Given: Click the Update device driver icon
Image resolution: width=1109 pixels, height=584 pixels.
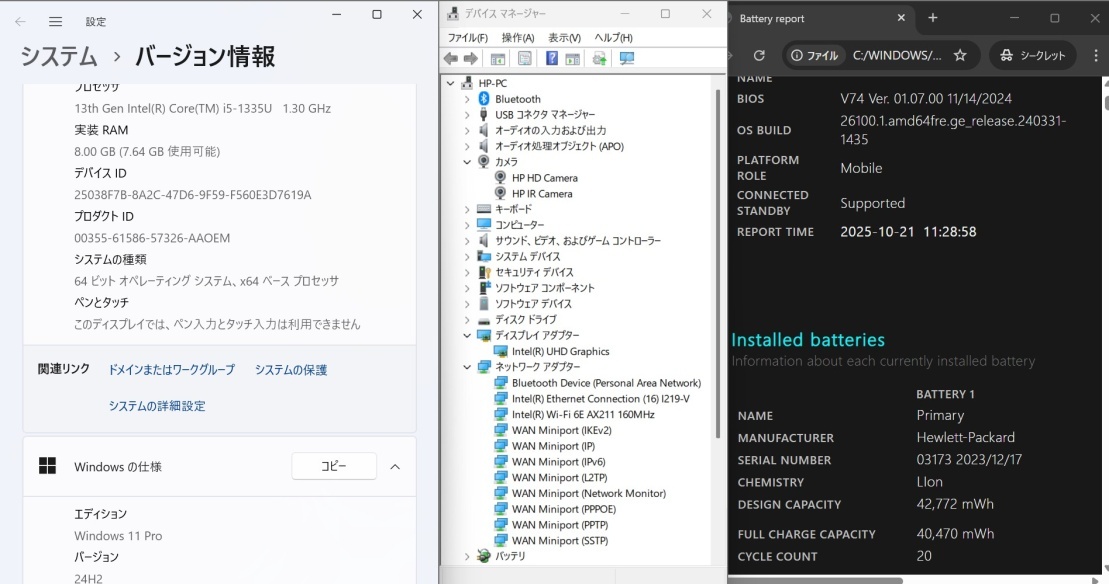Looking at the screenshot, I should click(600, 58).
